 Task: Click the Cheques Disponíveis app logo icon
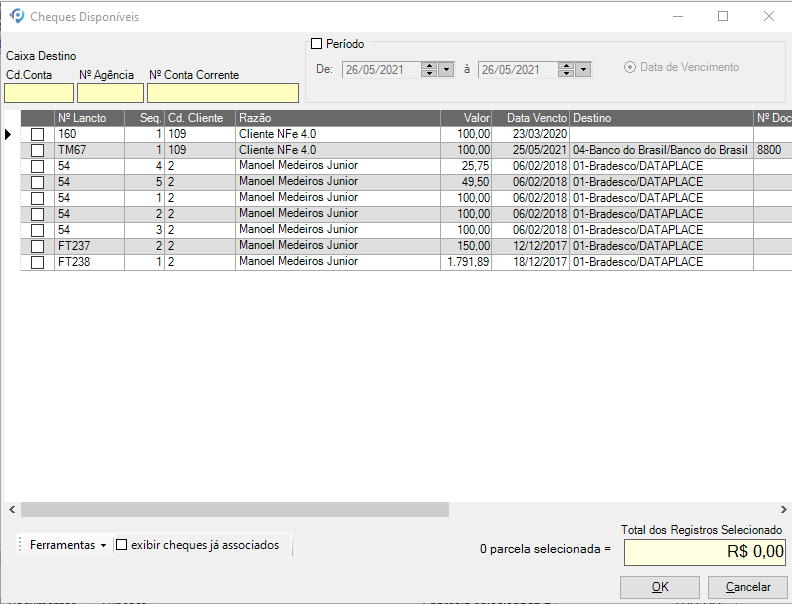17,17
